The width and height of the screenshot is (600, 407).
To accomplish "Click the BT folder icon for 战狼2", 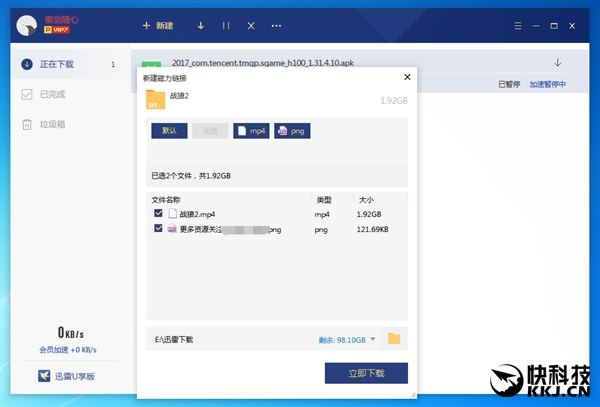I will point(155,99).
